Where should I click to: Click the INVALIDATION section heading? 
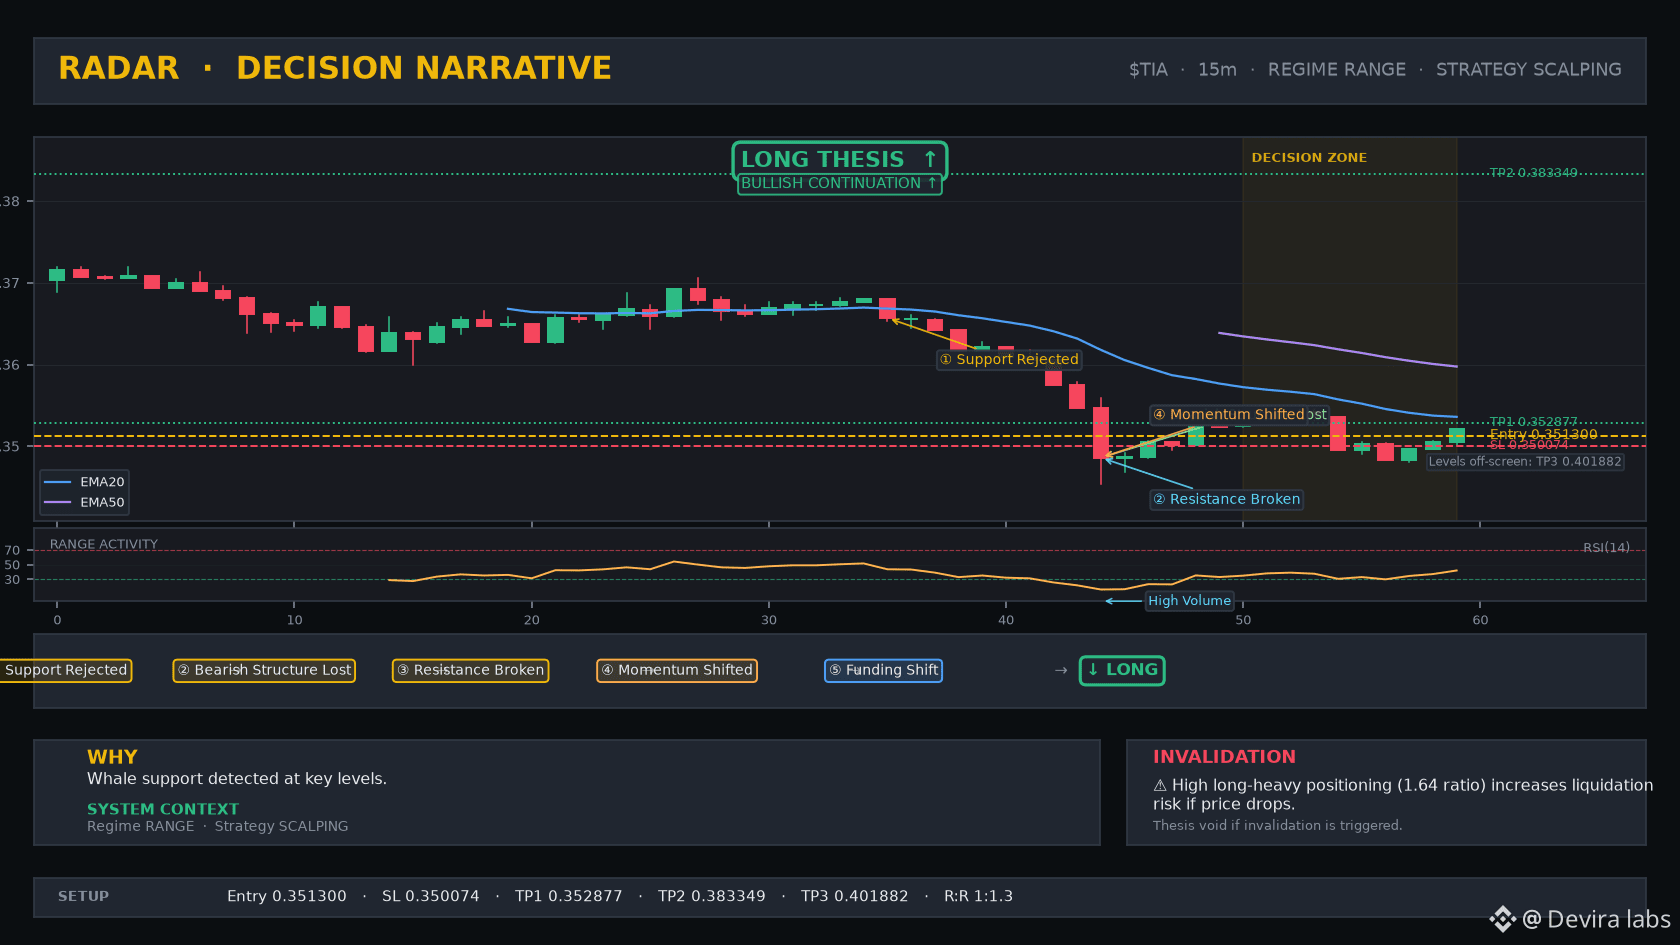(1224, 757)
